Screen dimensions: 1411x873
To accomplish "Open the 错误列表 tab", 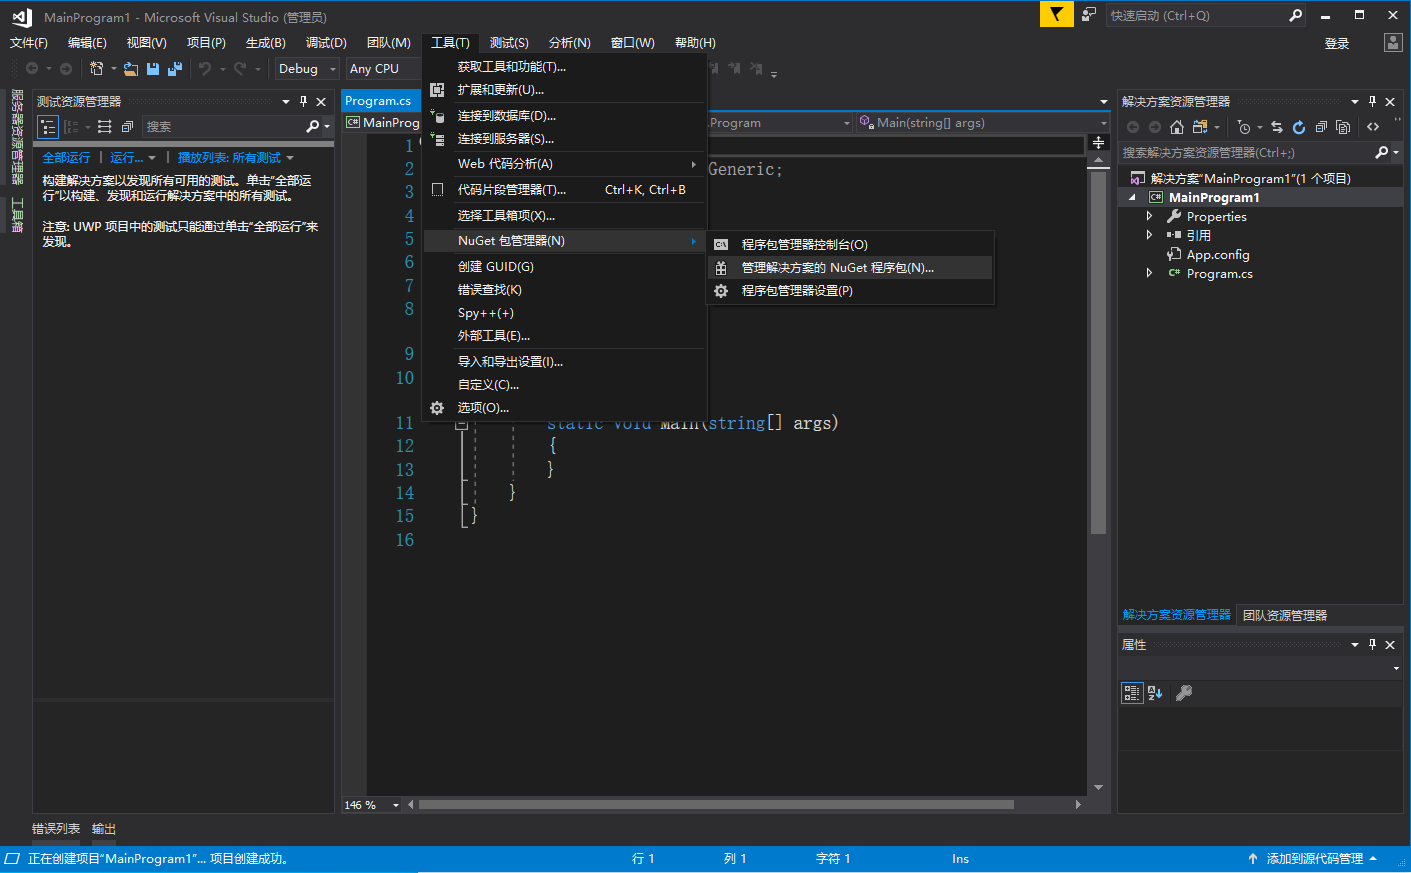I will (x=56, y=829).
